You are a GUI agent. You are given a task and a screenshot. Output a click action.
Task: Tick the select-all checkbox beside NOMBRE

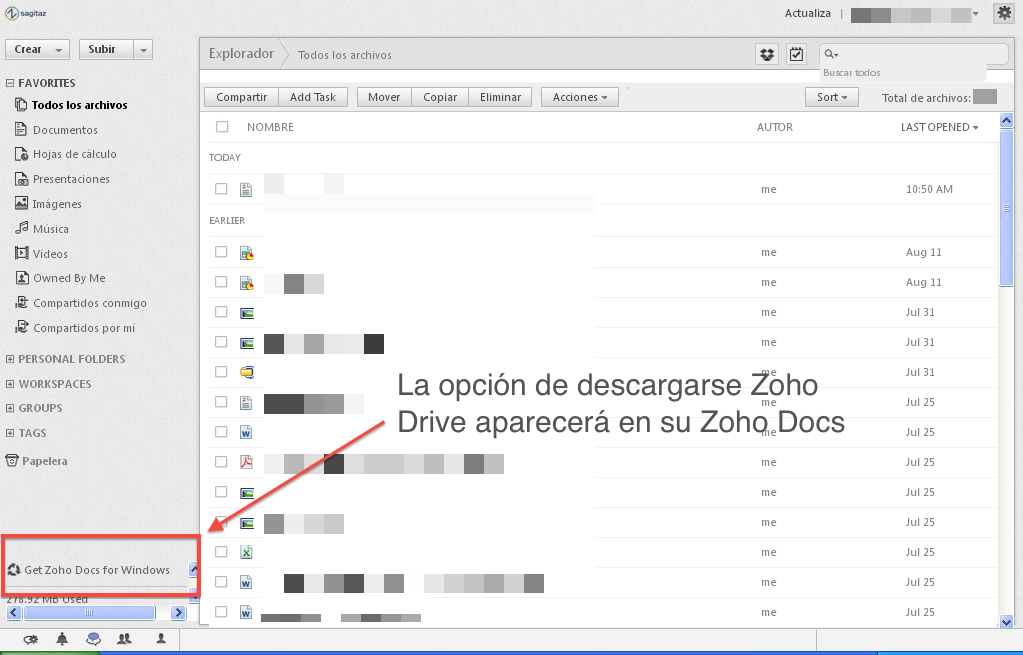(222, 127)
